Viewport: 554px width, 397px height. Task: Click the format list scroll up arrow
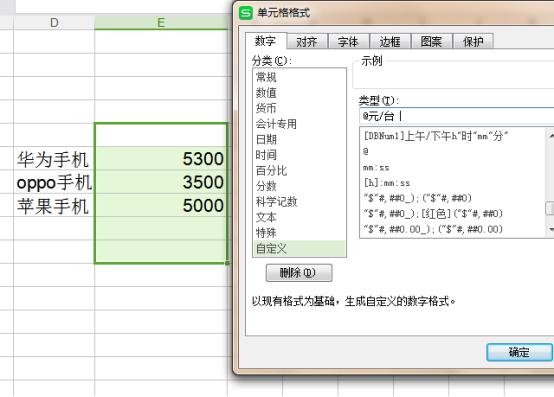550,135
